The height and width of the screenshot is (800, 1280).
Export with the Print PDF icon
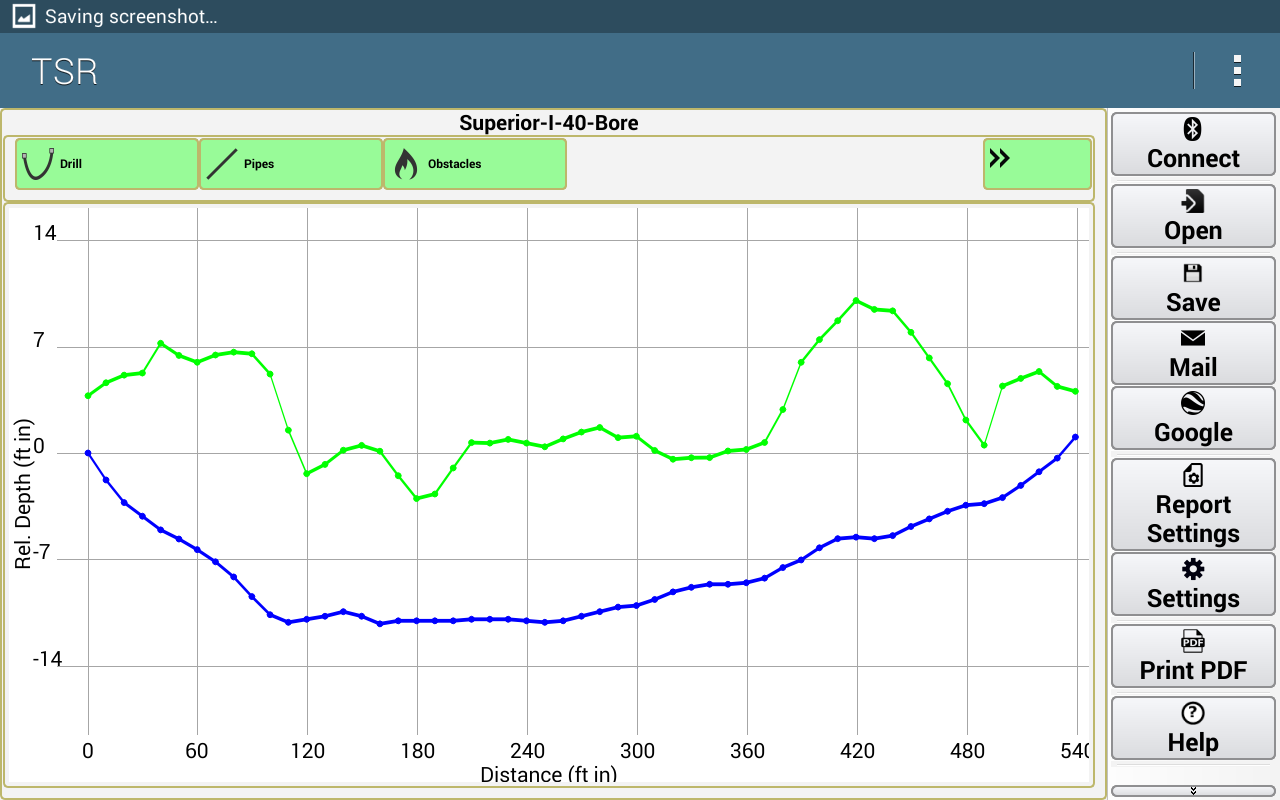(x=1192, y=642)
